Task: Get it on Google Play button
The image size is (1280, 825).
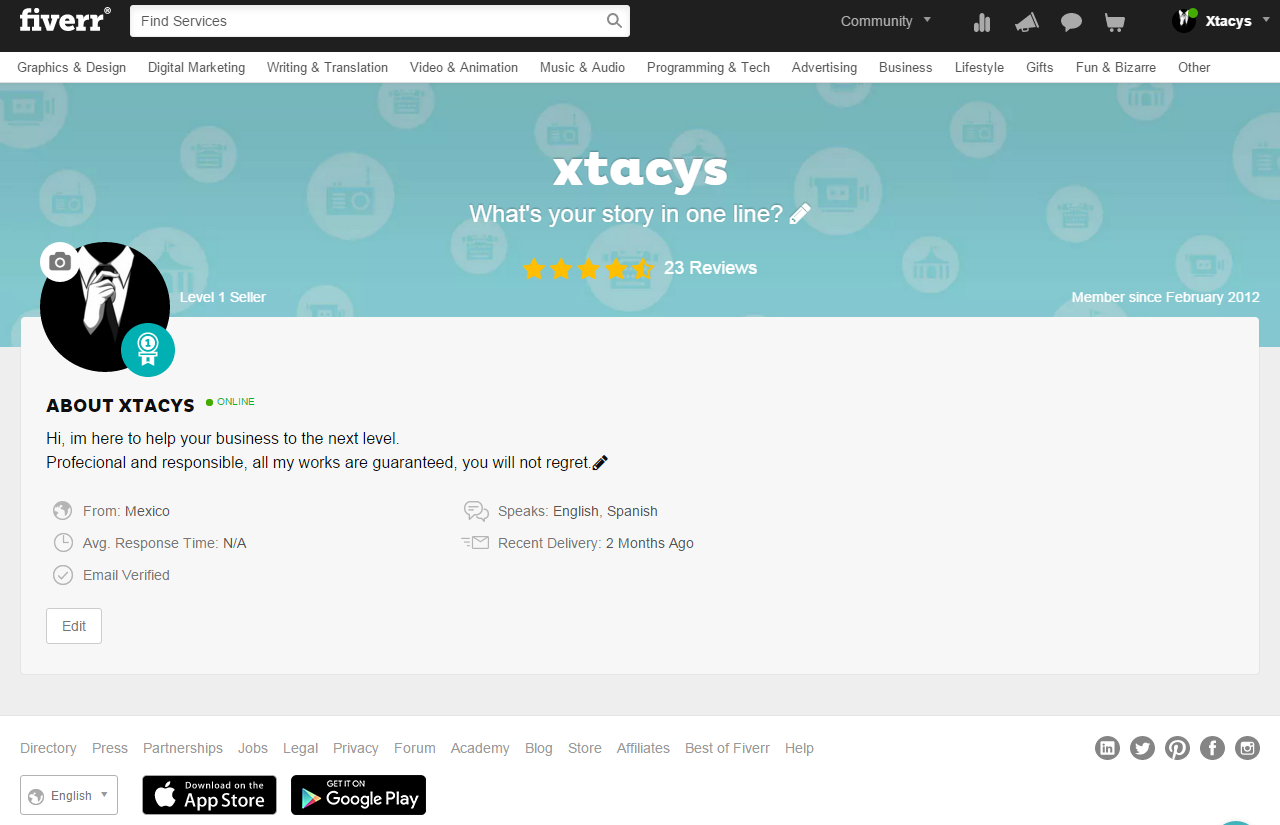Action: pos(358,795)
